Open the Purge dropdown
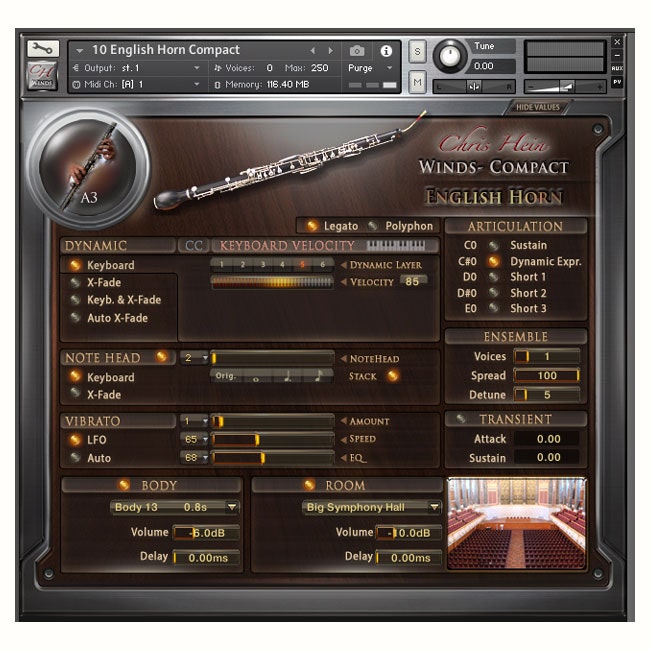 point(389,68)
